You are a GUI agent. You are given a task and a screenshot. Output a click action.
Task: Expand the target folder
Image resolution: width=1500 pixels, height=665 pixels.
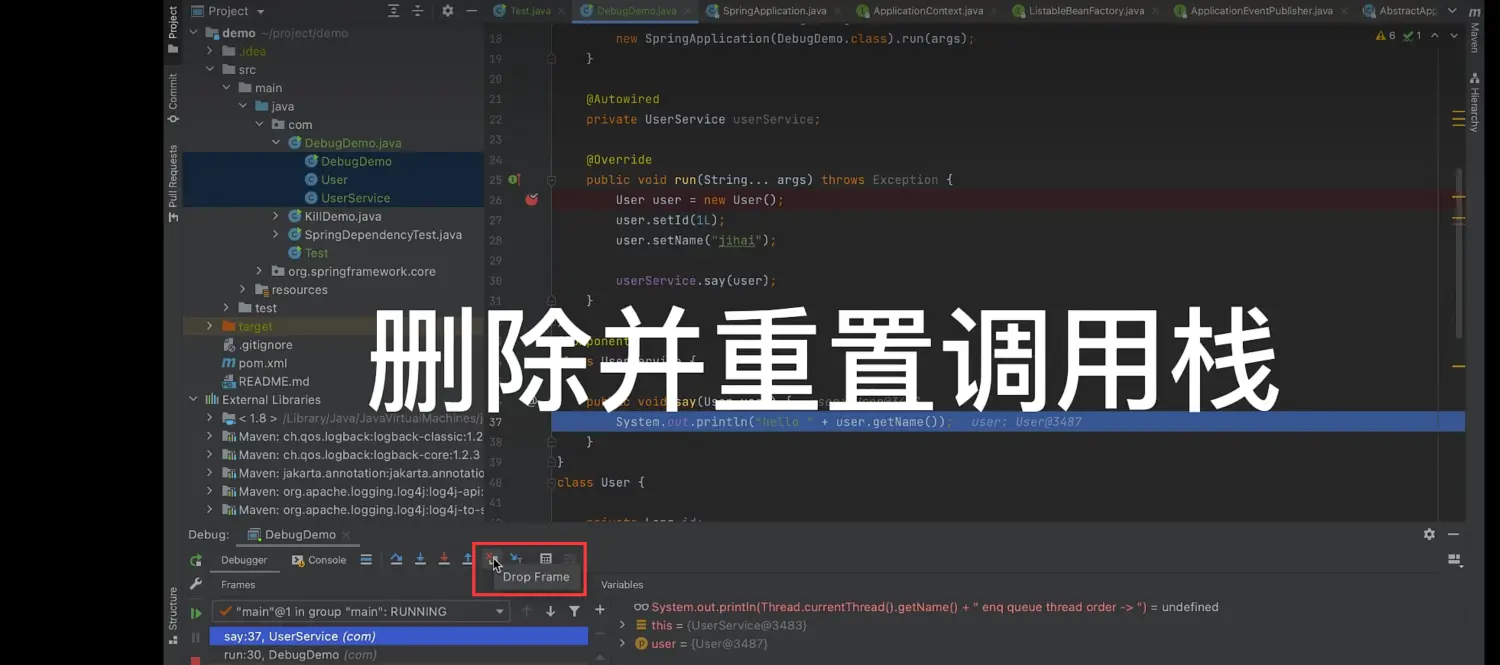209,326
